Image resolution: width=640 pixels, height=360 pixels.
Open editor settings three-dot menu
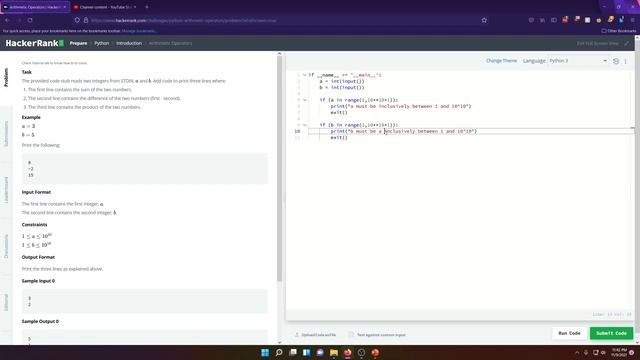625,61
